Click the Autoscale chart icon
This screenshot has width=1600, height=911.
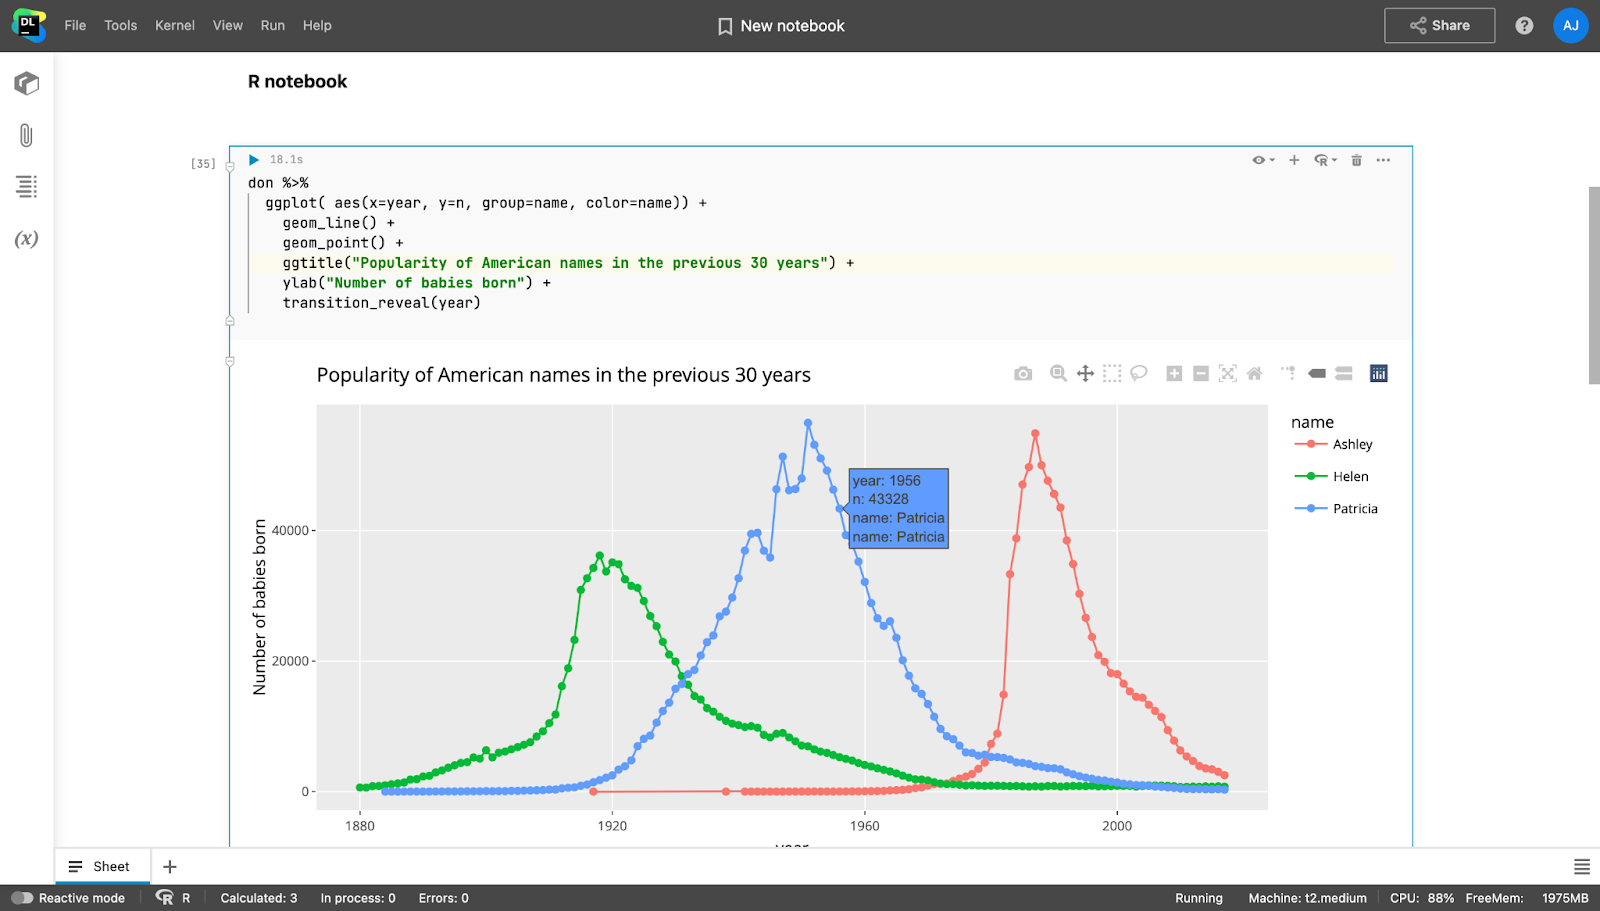pyautogui.click(x=1228, y=374)
